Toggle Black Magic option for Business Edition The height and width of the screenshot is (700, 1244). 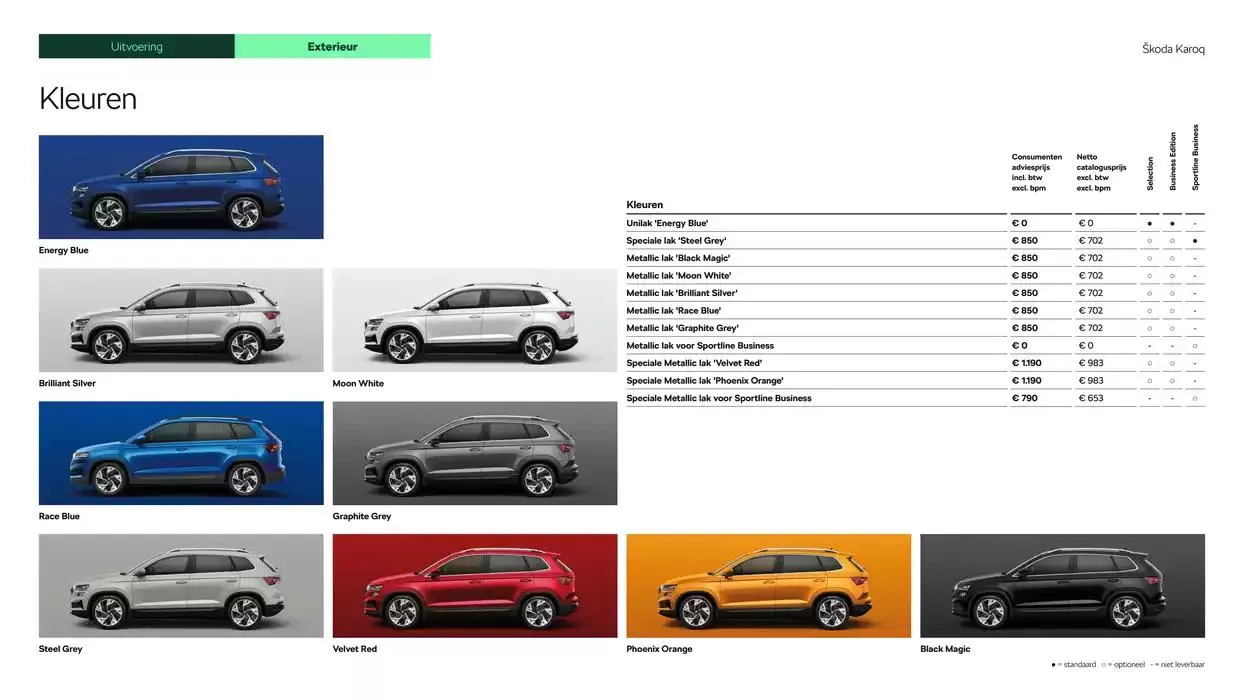pyautogui.click(x=1172, y=257)
